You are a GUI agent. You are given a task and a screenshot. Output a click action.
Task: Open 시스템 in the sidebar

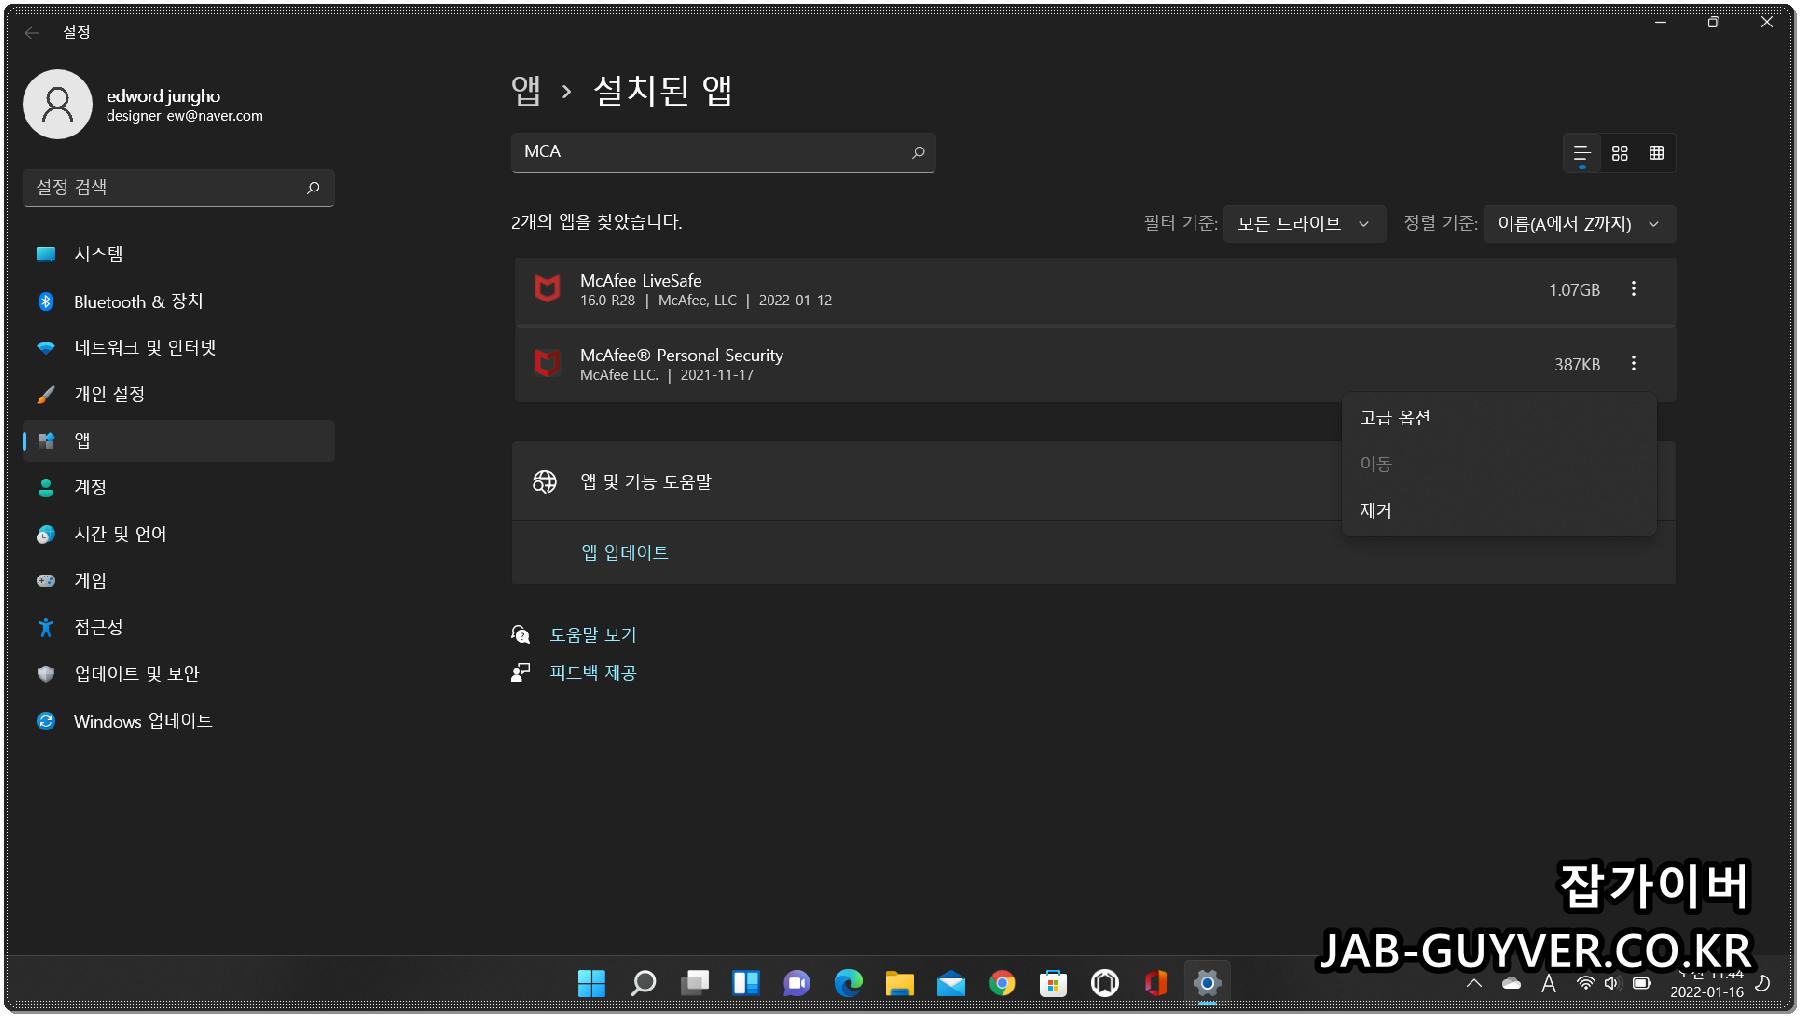click(x=179, y=254)
